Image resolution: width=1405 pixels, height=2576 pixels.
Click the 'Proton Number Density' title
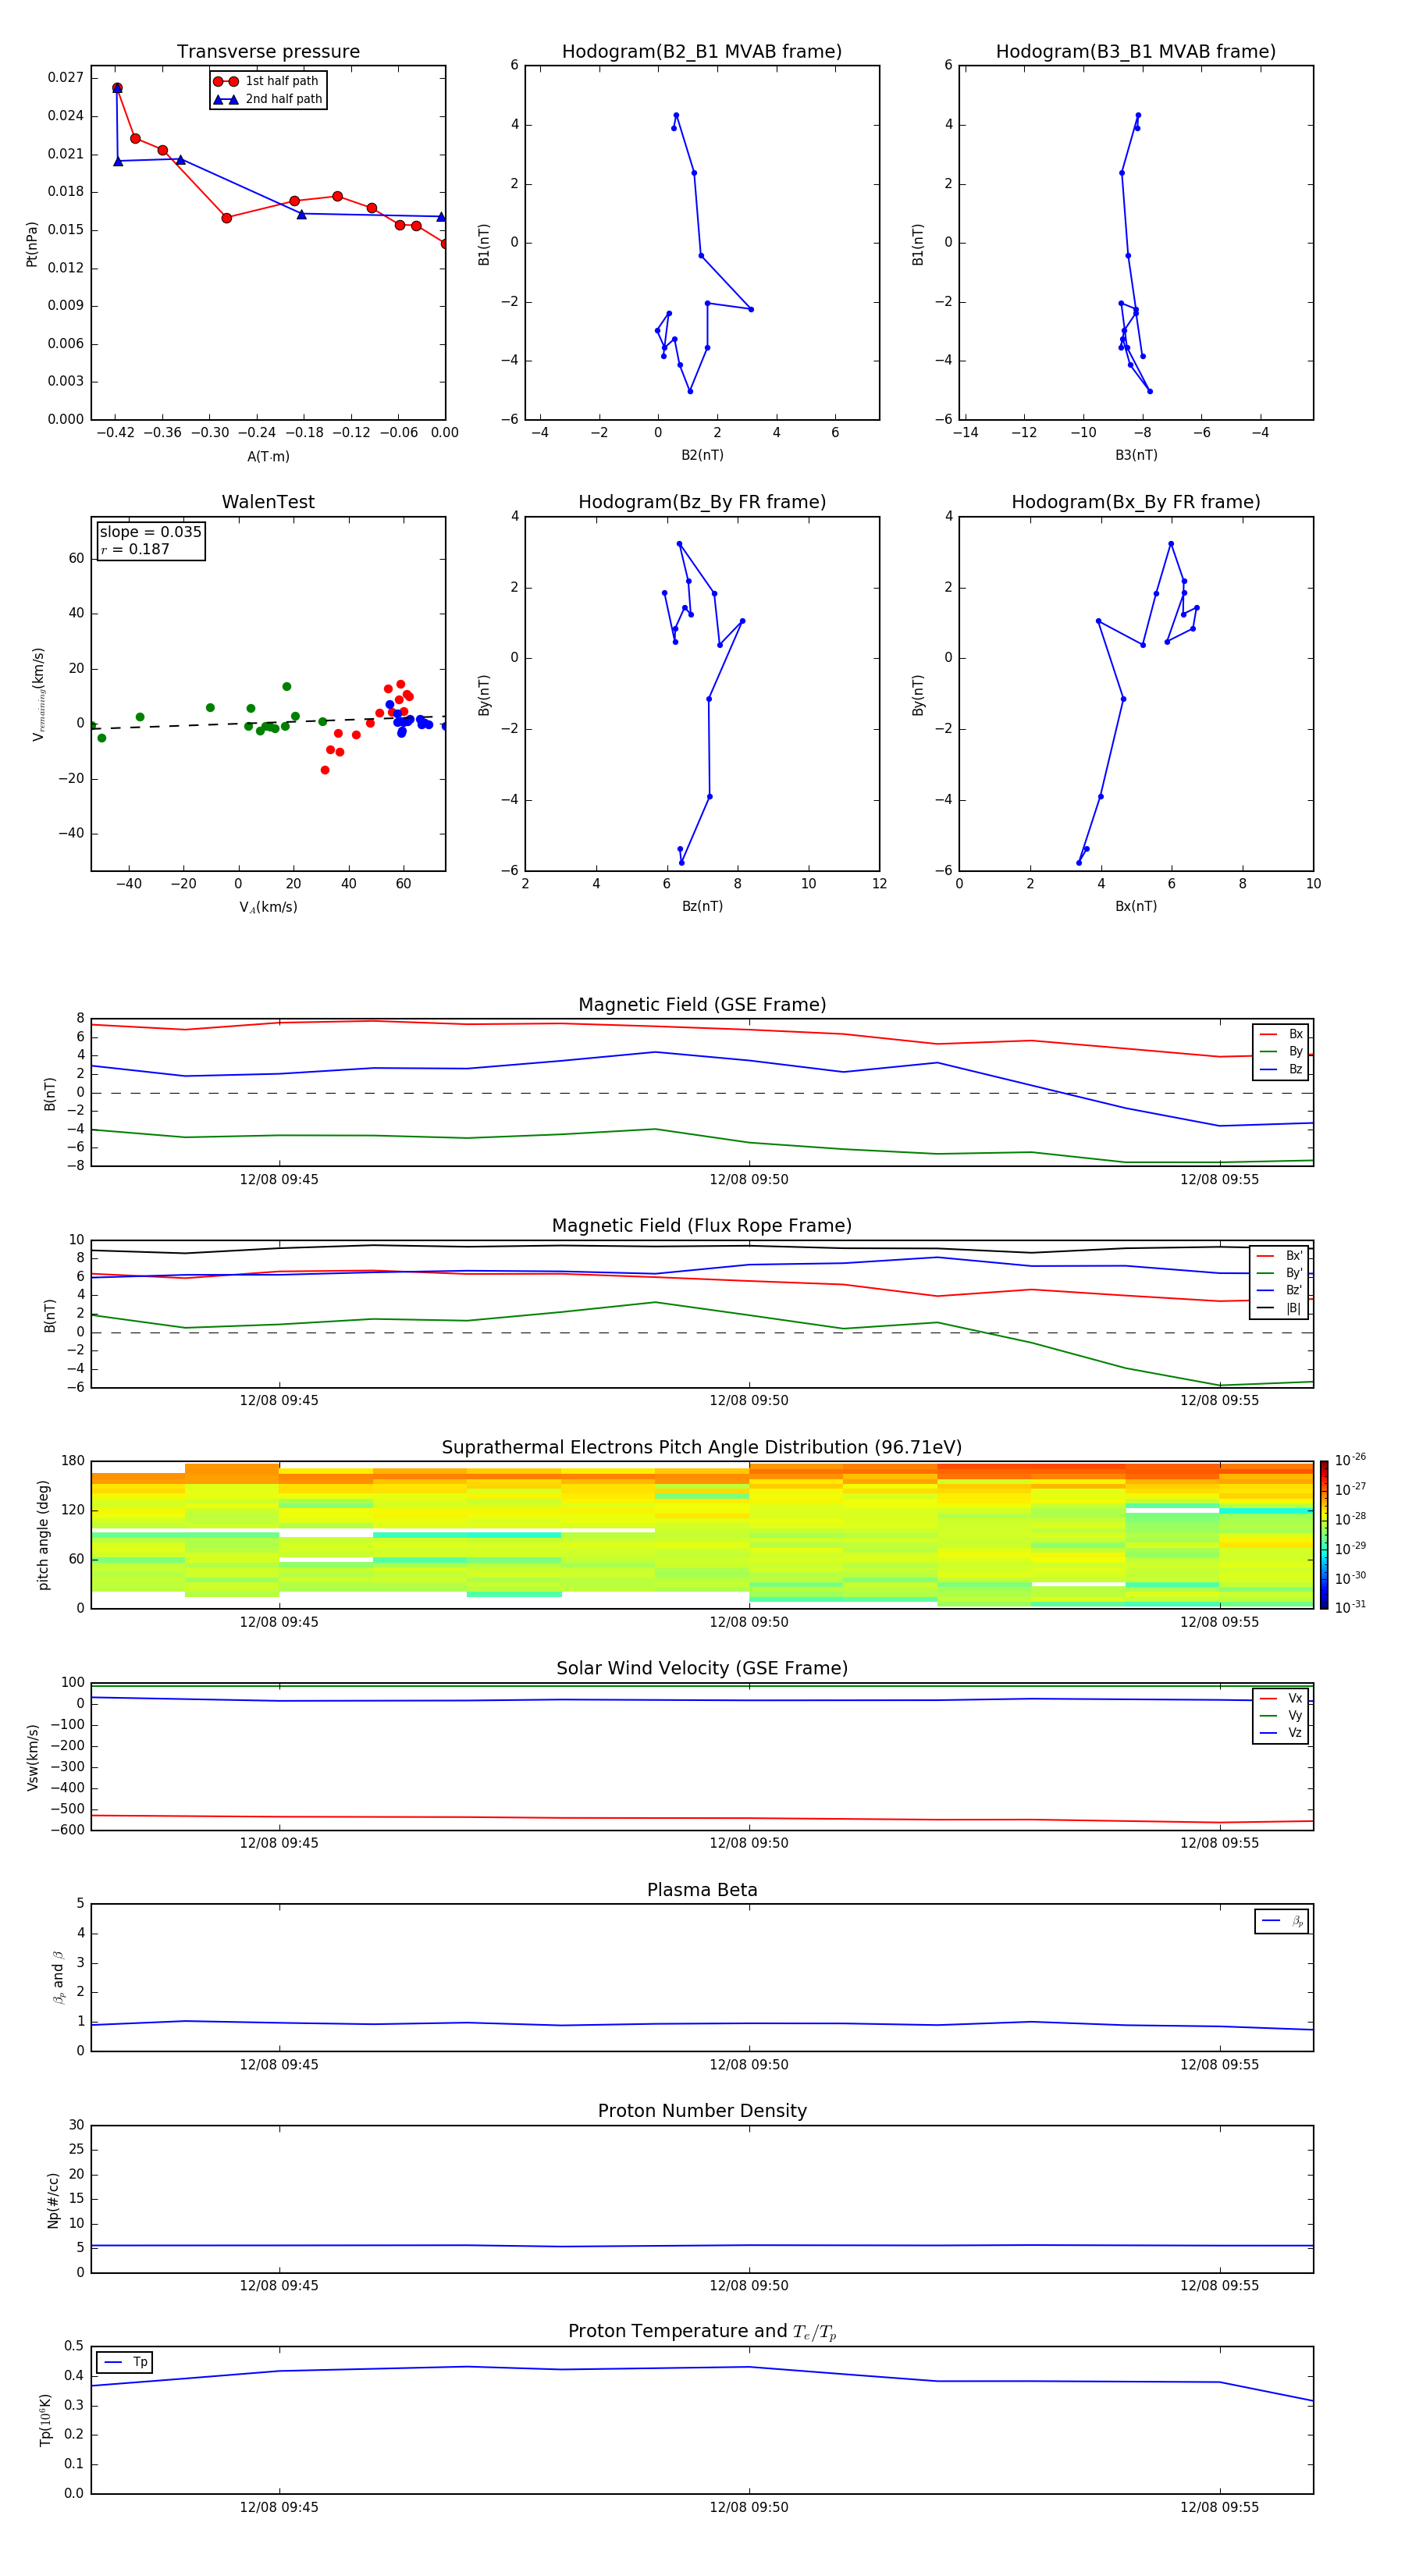click(x=702, y=2111)
